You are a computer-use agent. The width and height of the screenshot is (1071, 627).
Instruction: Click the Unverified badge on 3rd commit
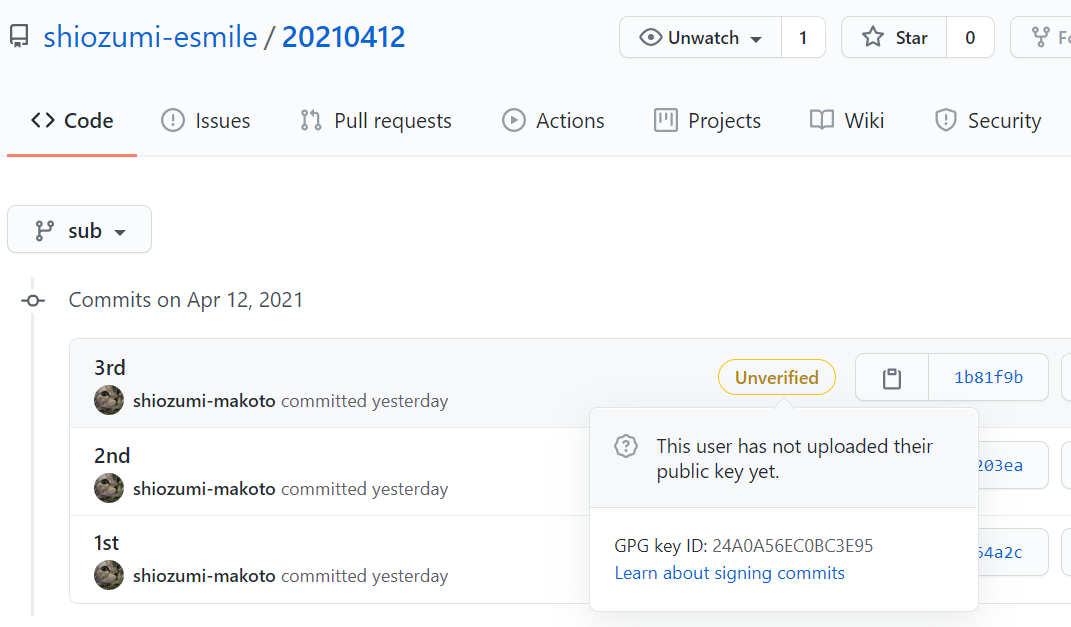click(777, 377)
